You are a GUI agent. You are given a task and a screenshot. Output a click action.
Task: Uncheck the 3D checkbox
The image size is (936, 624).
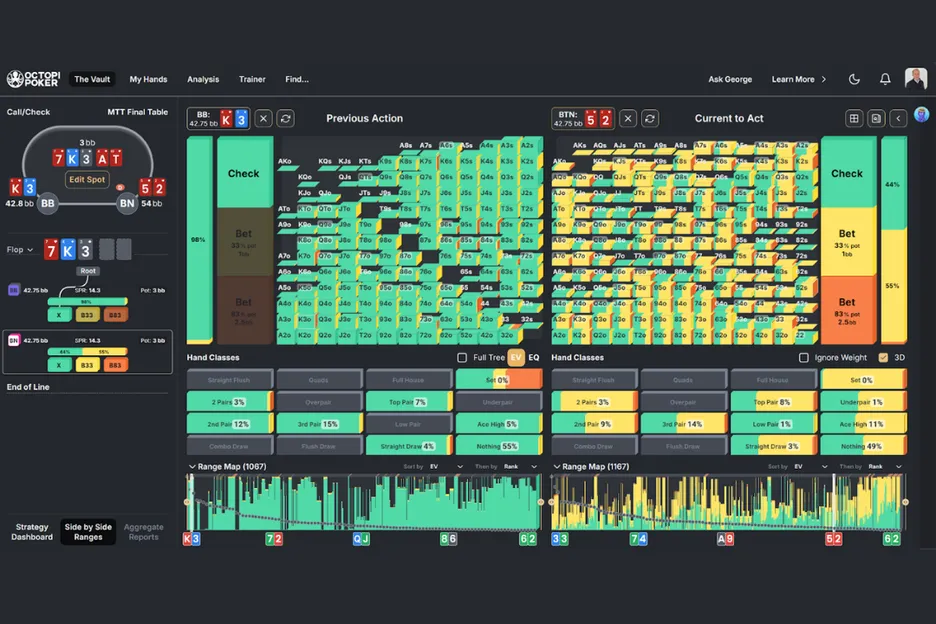pyautogui.click(x=882, y=357)
